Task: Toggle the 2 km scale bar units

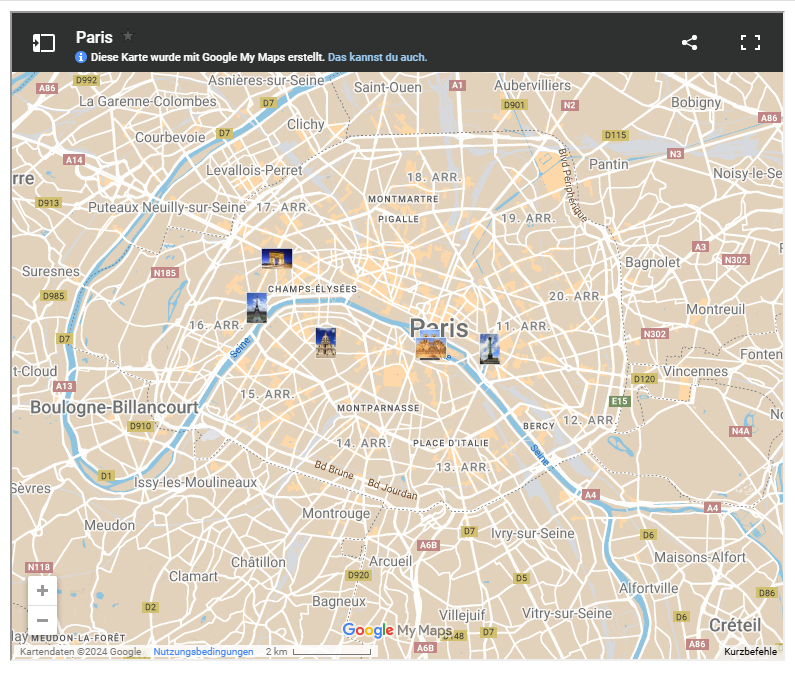Action: (318, 652)
